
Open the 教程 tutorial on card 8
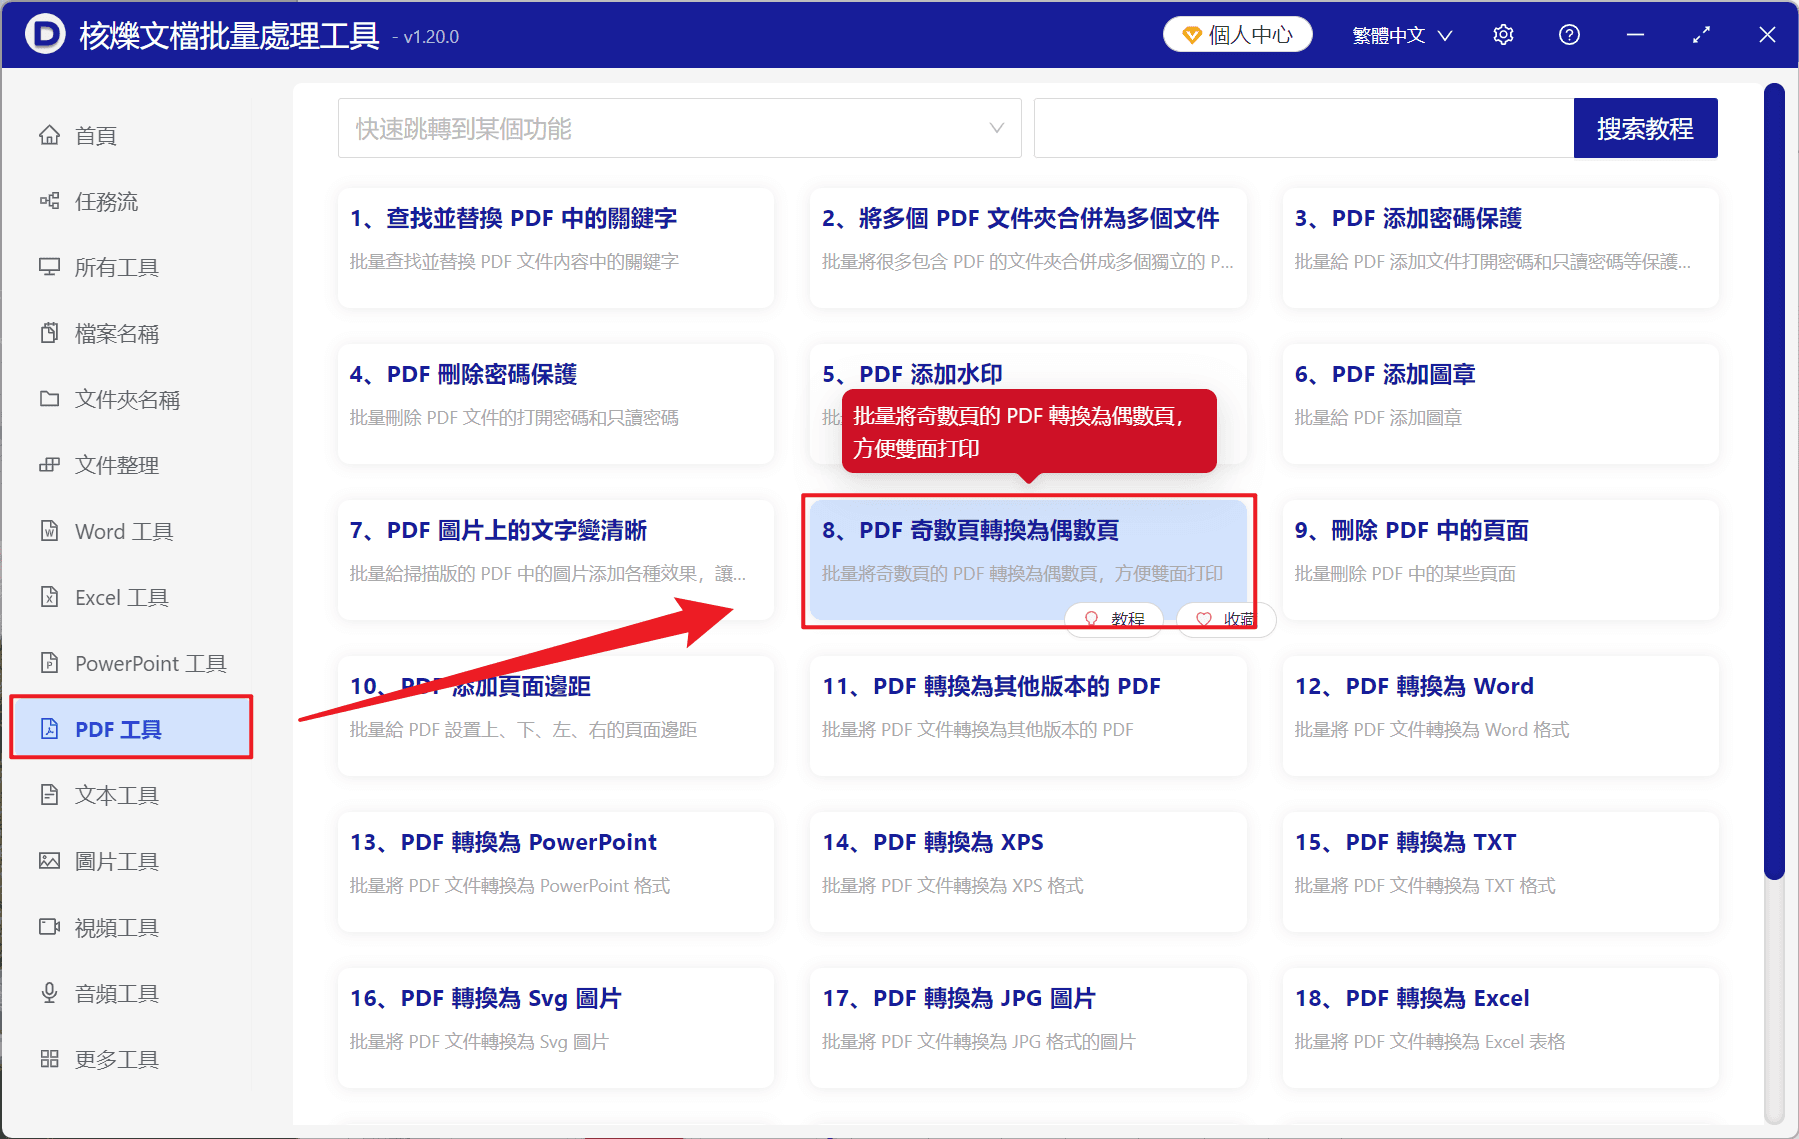(1113, 619)
